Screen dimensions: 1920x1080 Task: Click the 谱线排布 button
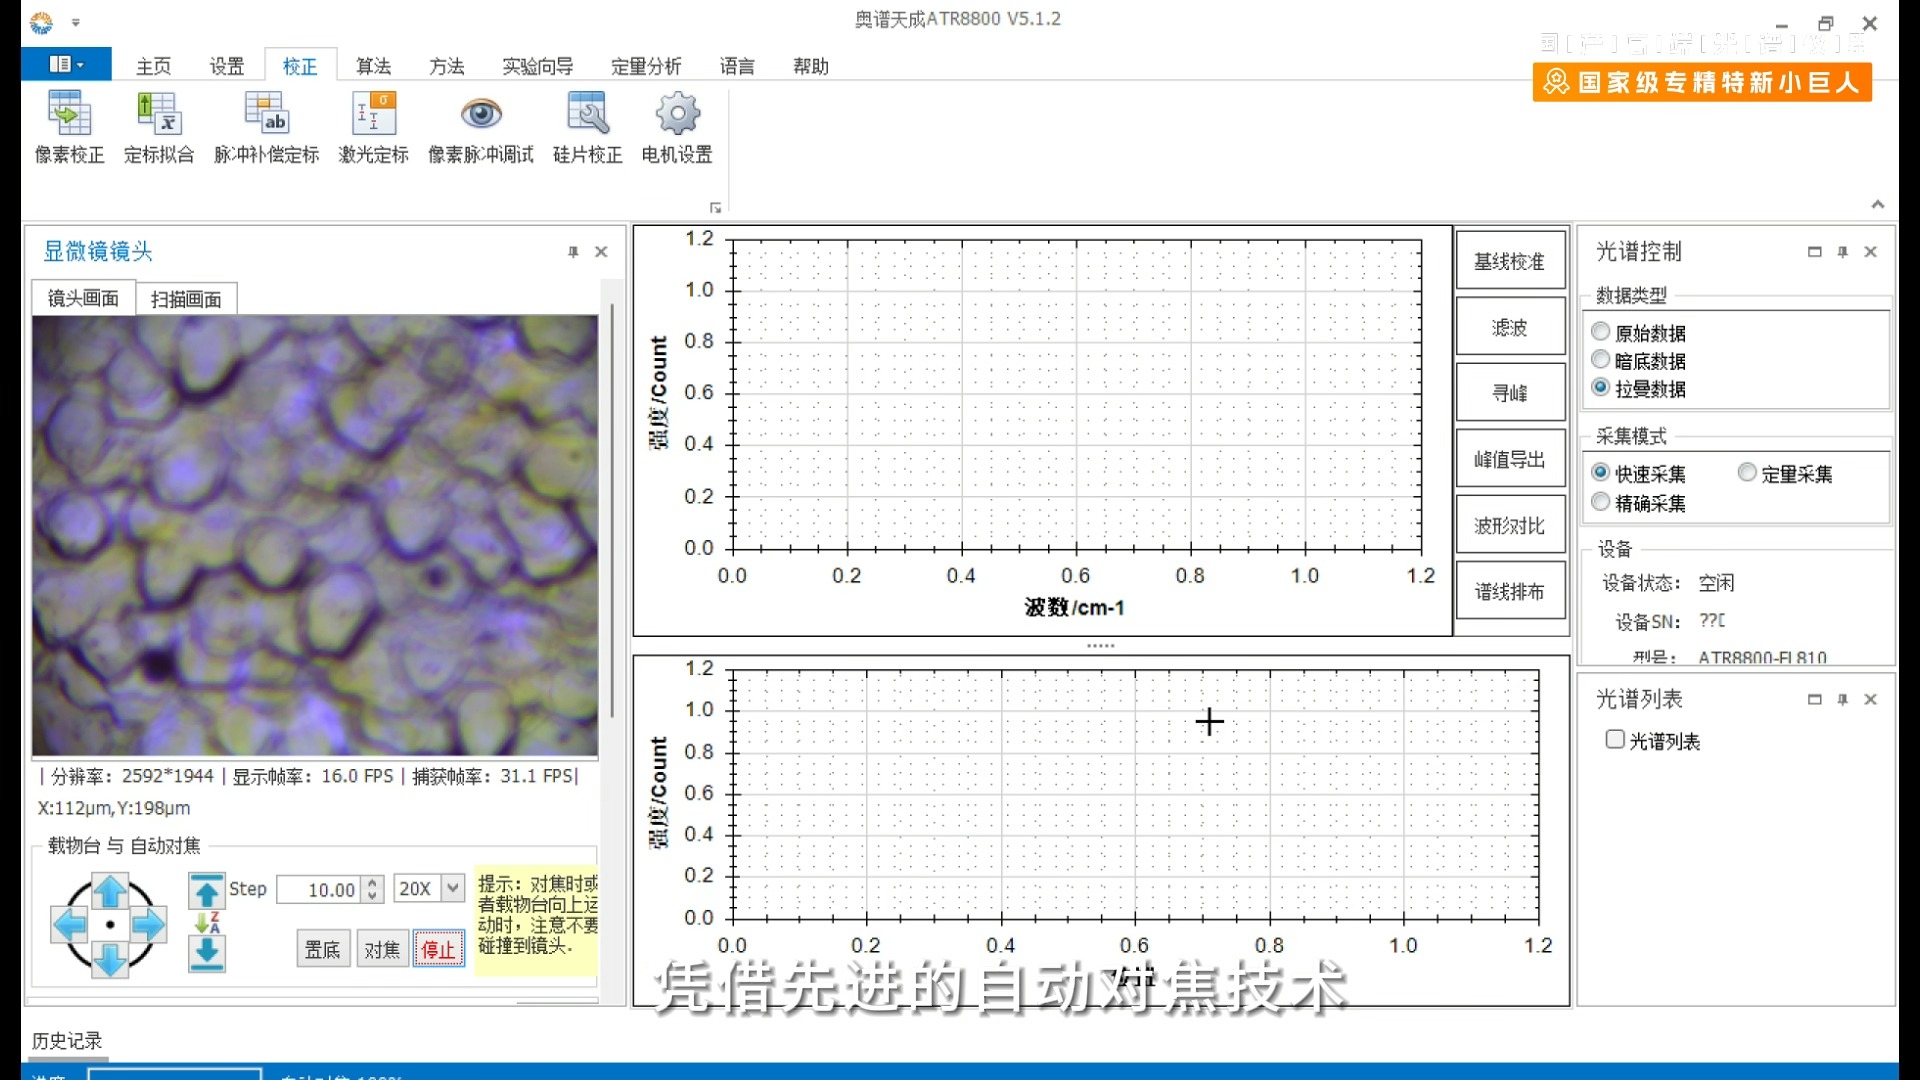pyautogui.click(x=1509, y=591)
